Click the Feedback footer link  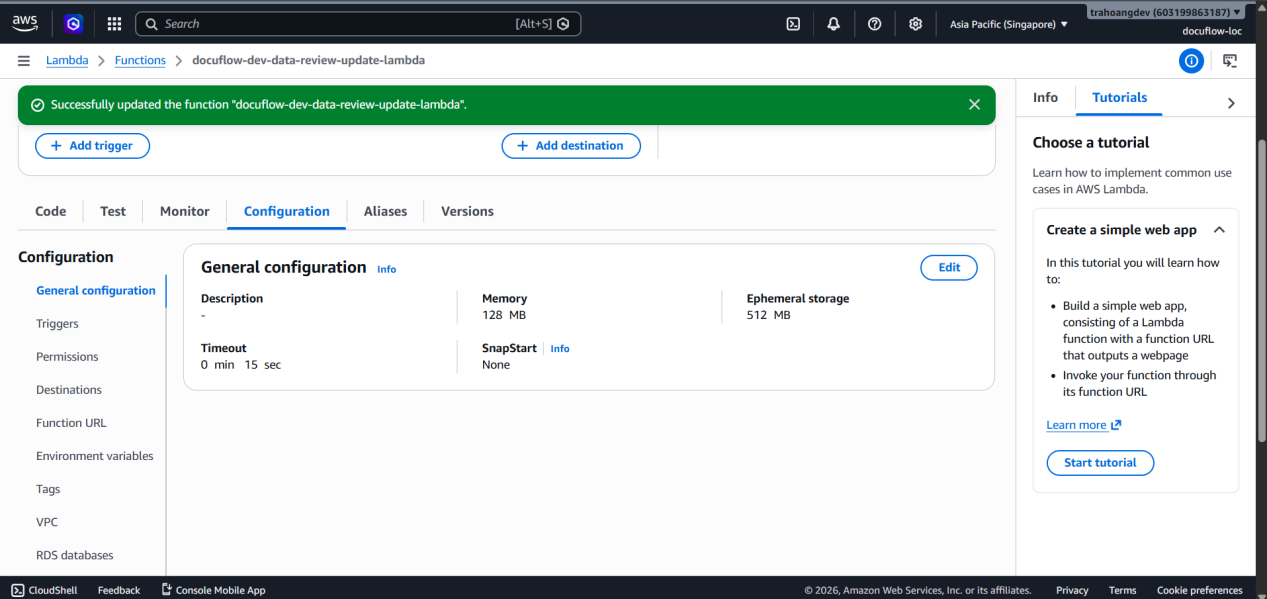click(x=119, y=590)
